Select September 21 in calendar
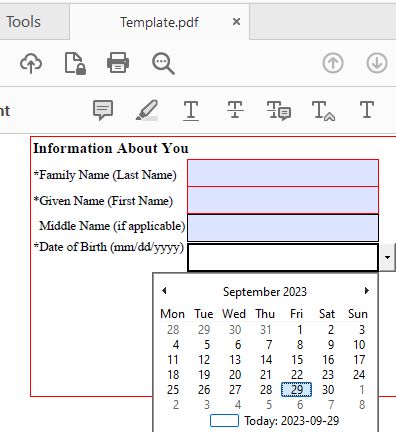Viewport: 396px width, 432px height. tap(266, 375)
